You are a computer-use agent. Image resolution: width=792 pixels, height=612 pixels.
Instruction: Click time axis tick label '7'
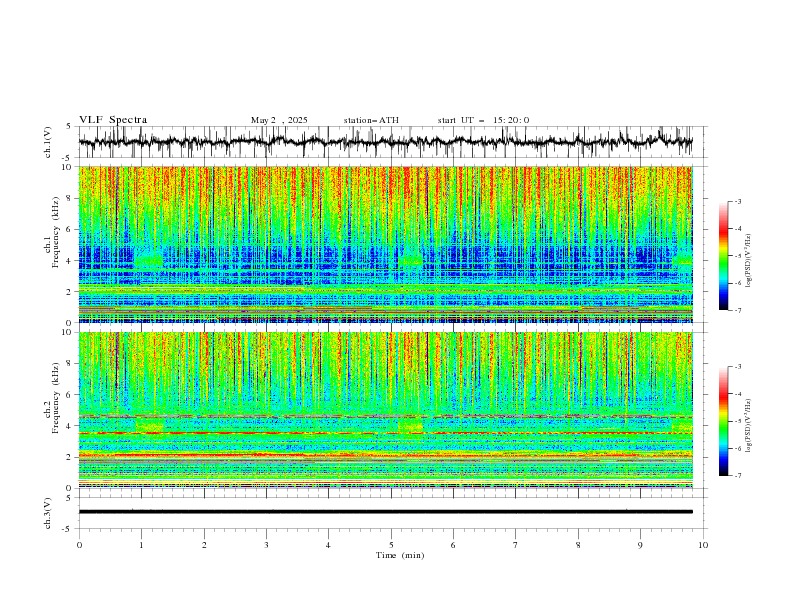coord(516,545)
